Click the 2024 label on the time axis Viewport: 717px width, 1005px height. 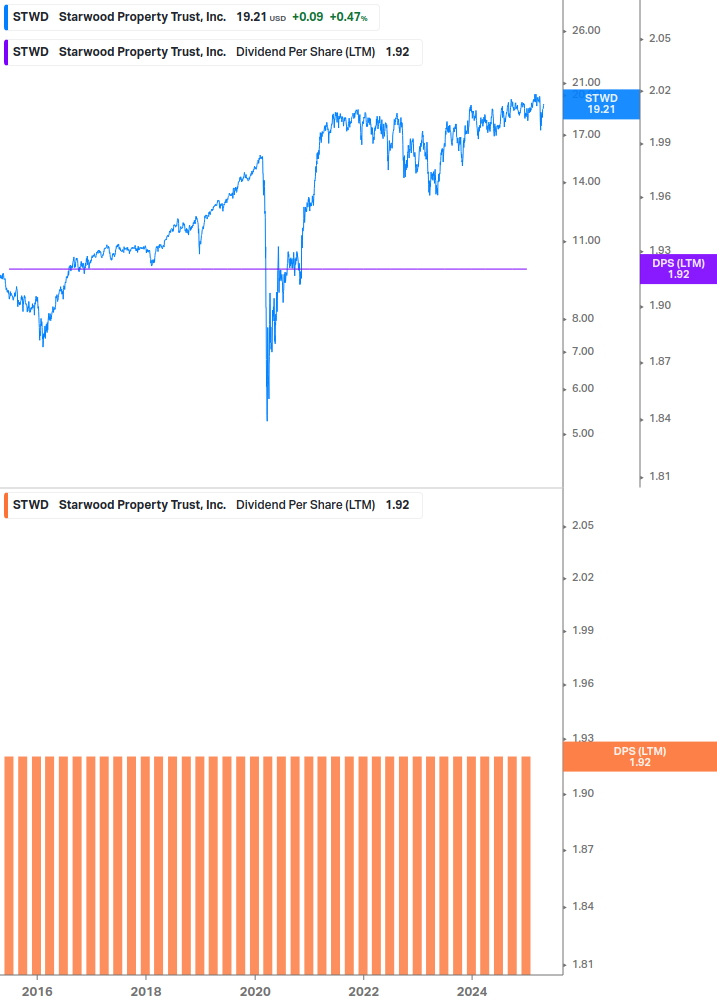(472, 992)
